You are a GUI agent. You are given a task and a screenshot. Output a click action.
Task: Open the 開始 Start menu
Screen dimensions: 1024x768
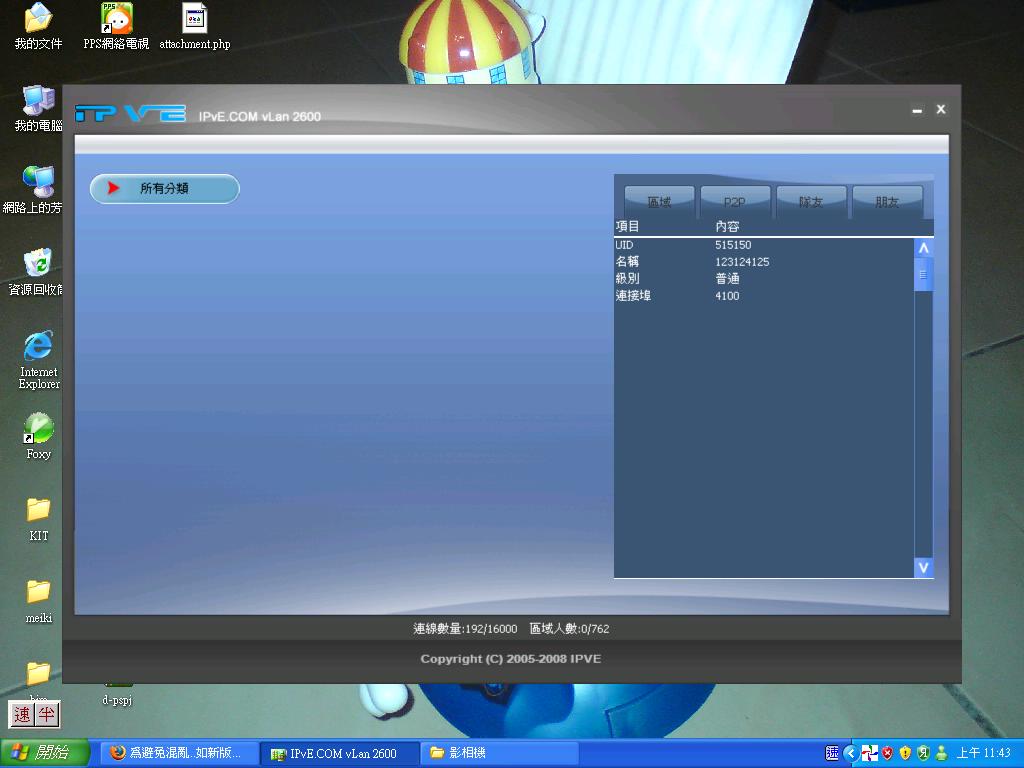[x=44, y=753]
